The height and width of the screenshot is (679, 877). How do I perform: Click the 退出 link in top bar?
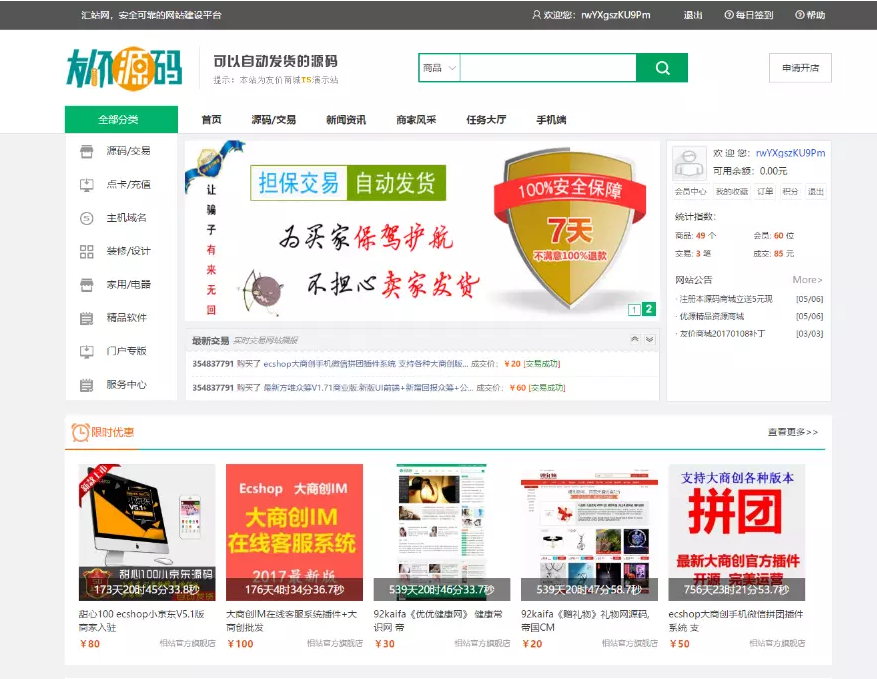692,15
